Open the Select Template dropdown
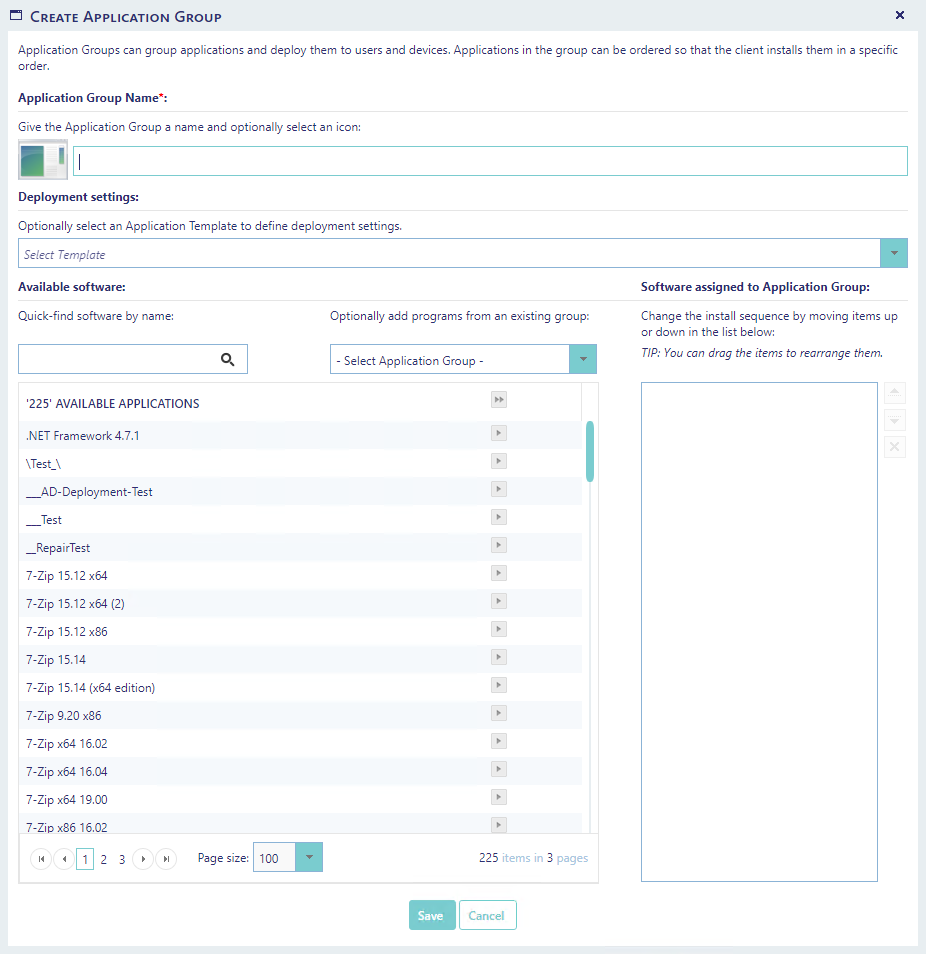Image resolution: width=926 pixels, height=954 pixels. (x=894, y=254)
